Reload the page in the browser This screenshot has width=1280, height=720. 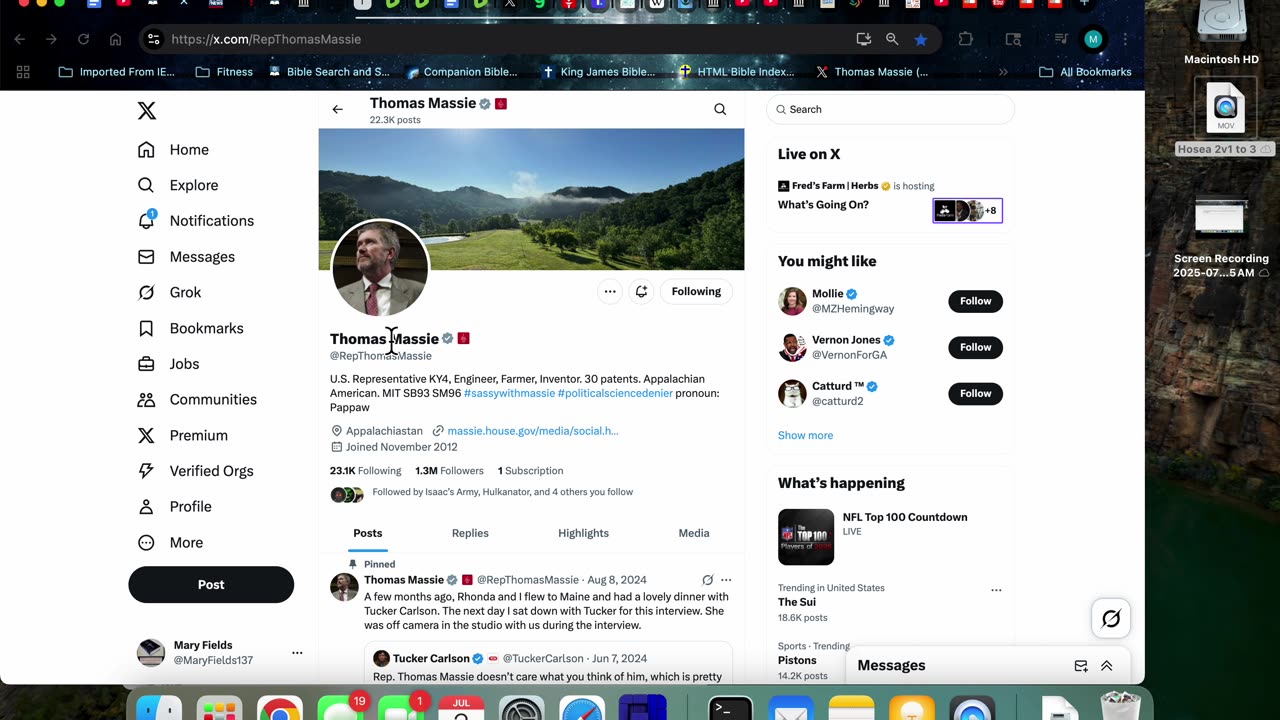(84, 39)
